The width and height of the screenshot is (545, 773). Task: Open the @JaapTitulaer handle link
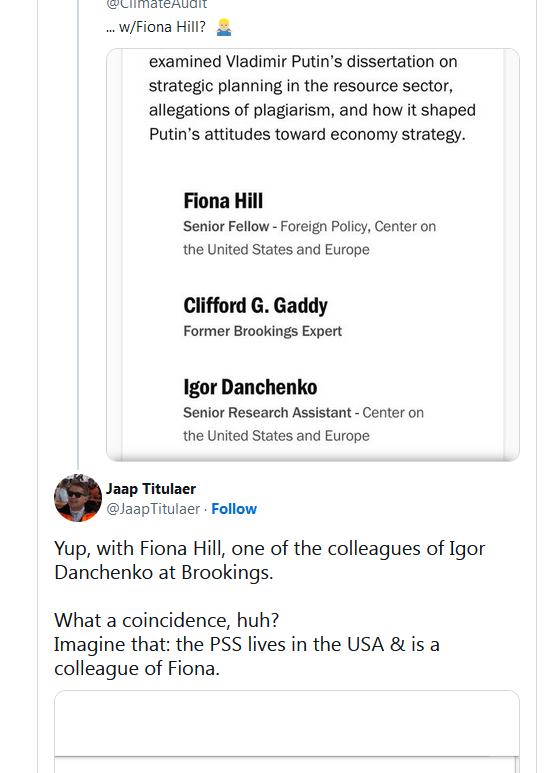[153, 509]
